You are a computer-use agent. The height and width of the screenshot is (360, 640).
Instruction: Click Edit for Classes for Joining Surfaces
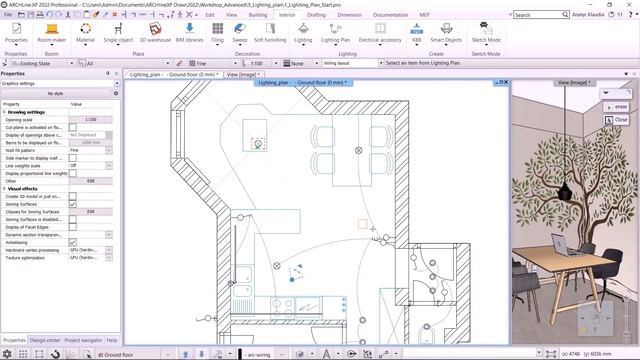91,212
